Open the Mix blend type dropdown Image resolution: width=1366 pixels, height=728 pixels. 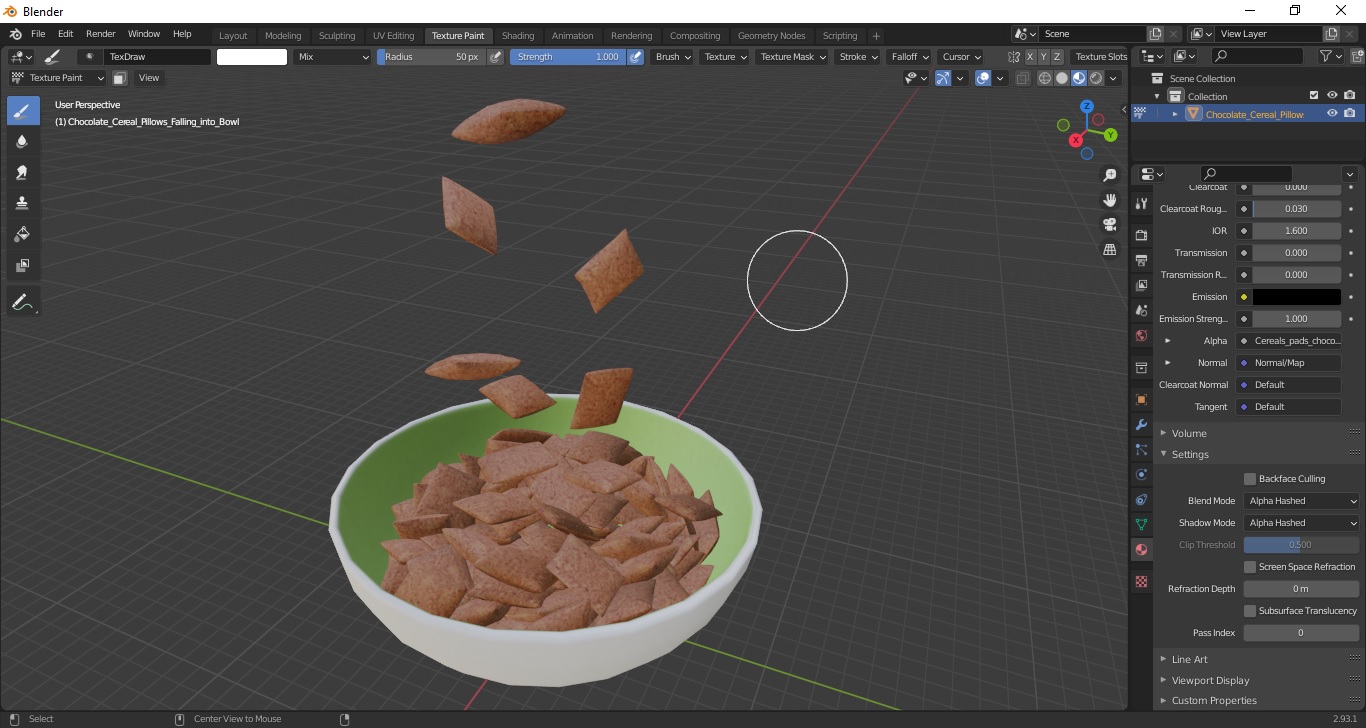[333, 57]
